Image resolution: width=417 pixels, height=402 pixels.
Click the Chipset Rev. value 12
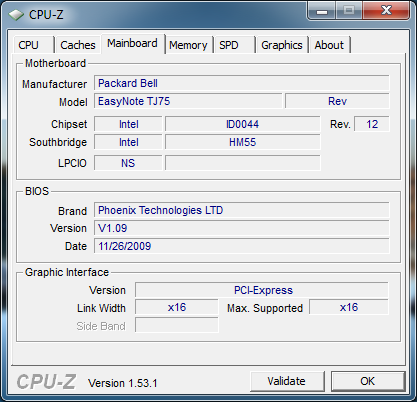click(372, 124)
